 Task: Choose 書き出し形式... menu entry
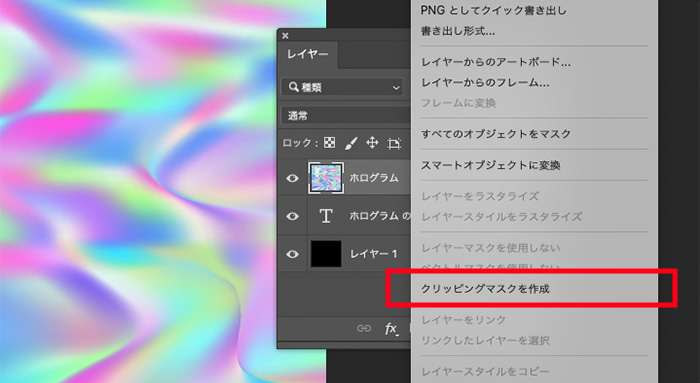point(458,31)
